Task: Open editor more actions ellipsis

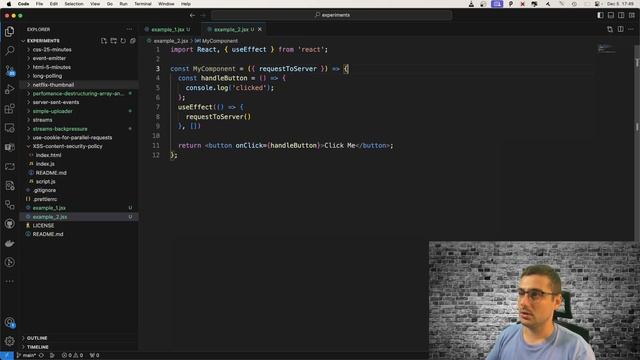Action: tap(631, 29)
